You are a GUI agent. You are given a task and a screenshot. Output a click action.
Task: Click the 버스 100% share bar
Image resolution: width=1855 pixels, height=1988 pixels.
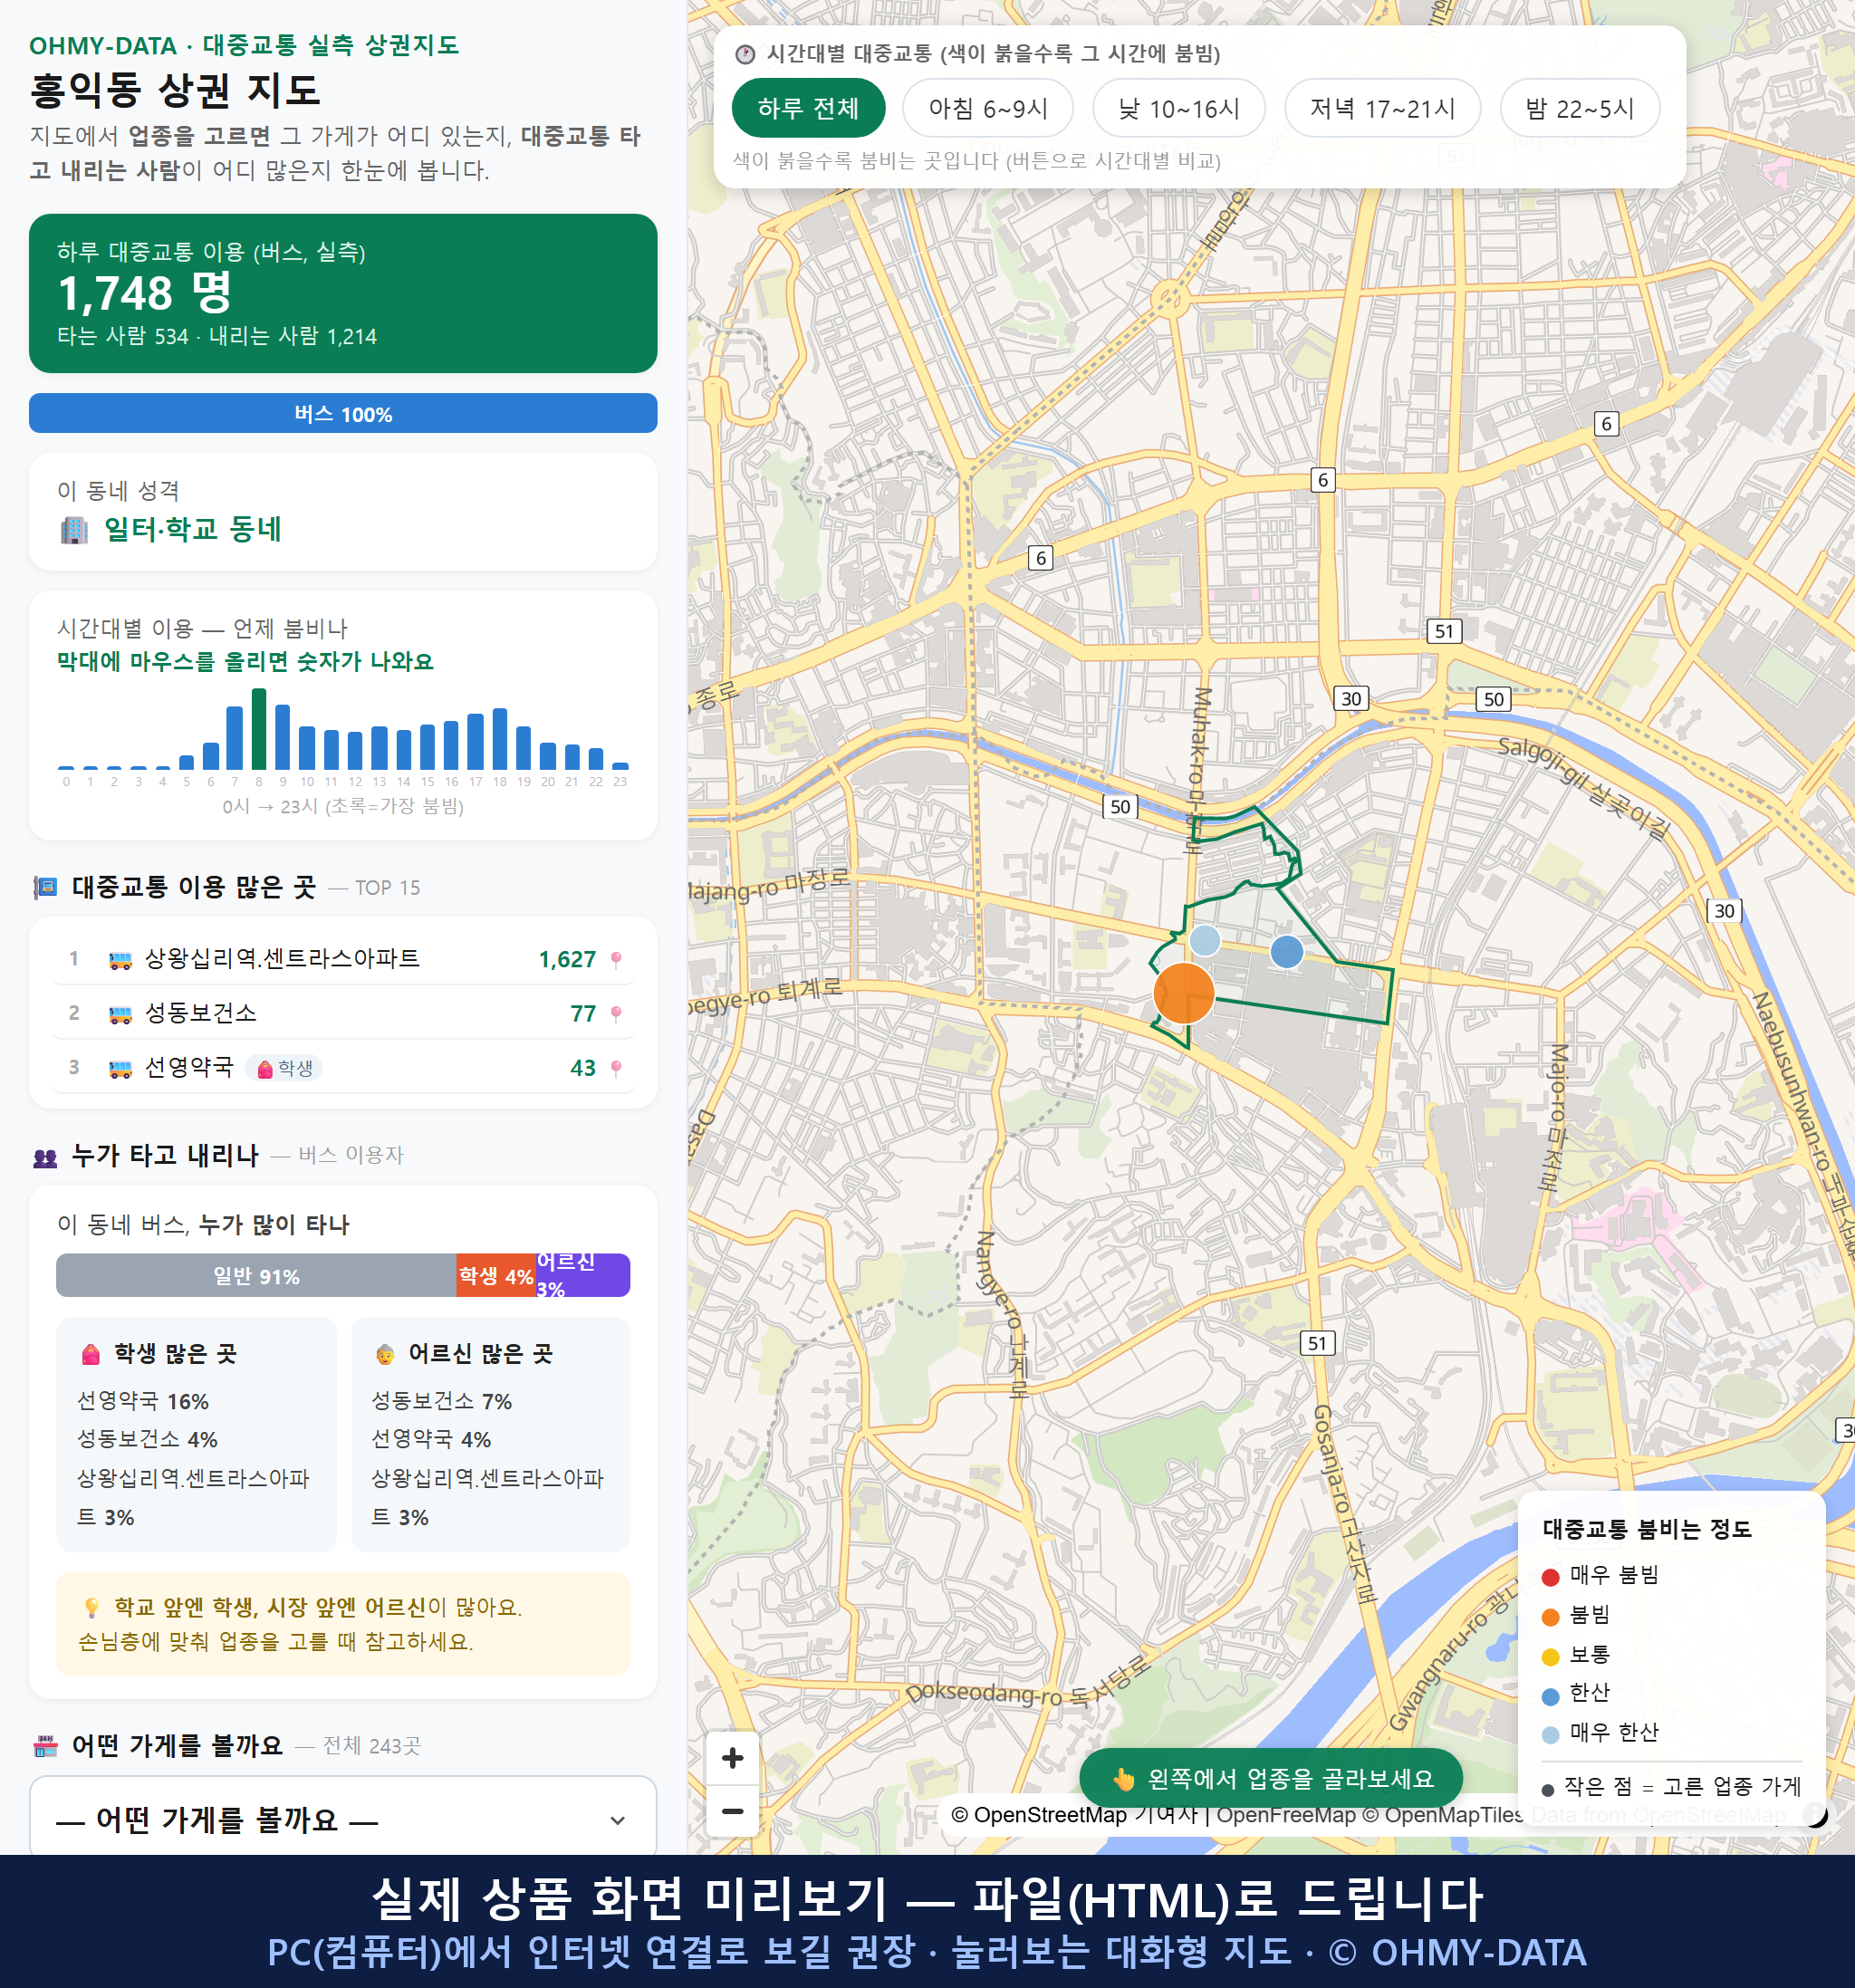point(343,414)
